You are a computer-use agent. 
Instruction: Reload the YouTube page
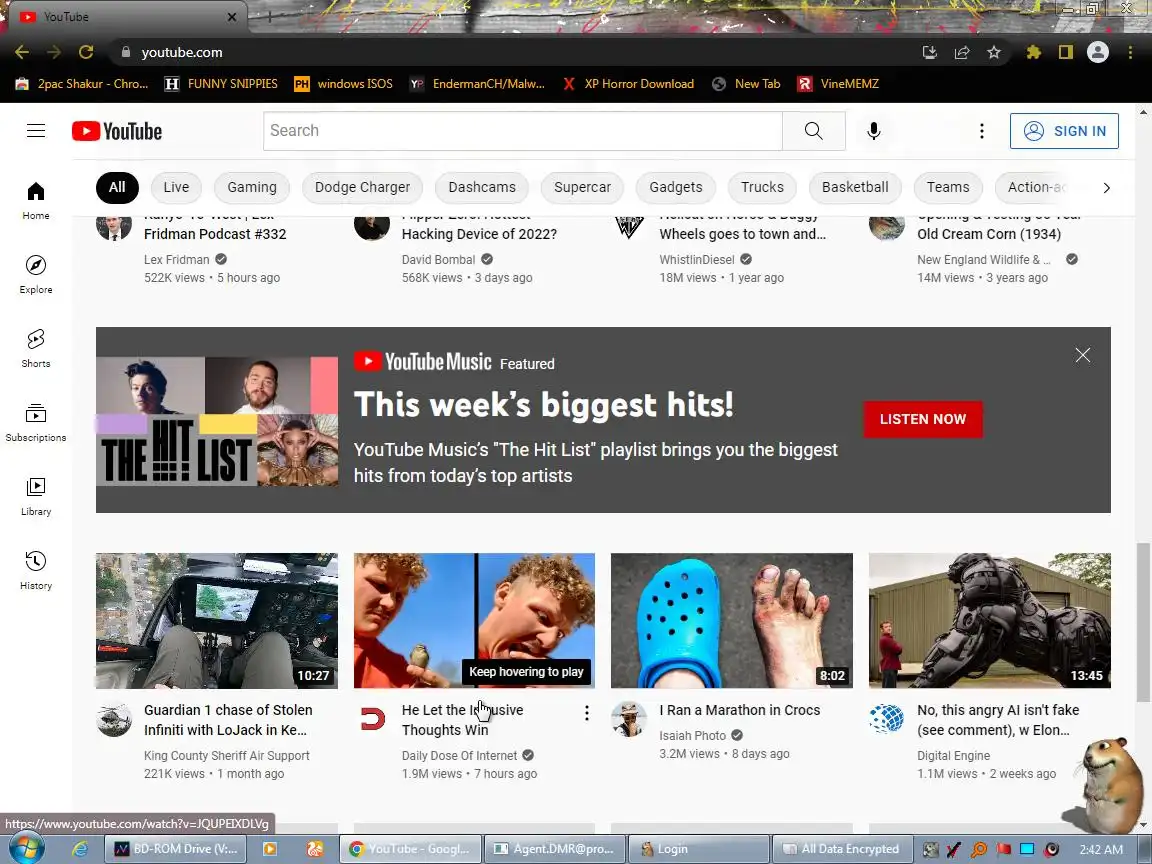[x=86, y=52]
